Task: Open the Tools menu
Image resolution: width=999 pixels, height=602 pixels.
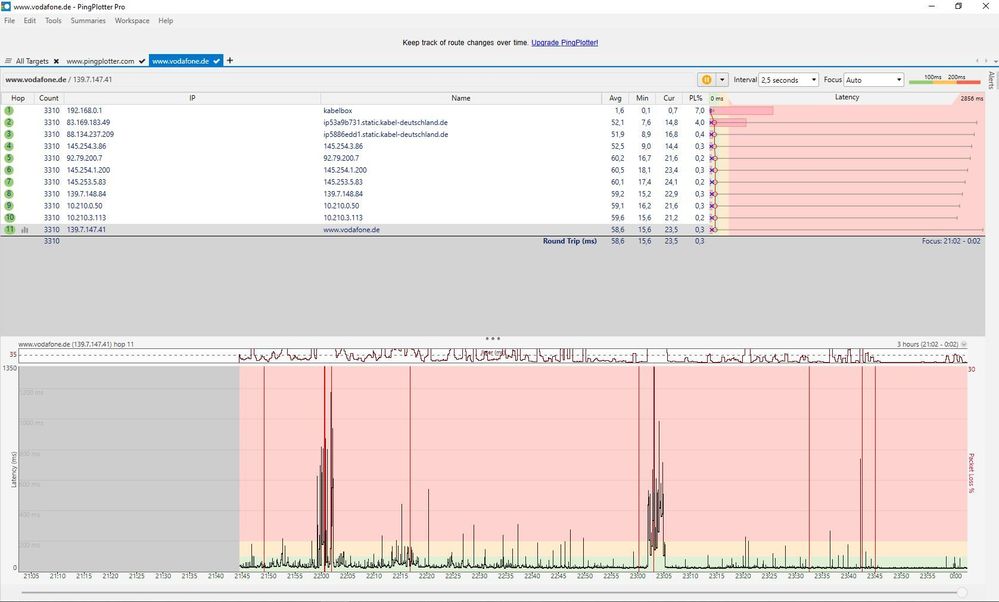Action: [x=53, y=20]
